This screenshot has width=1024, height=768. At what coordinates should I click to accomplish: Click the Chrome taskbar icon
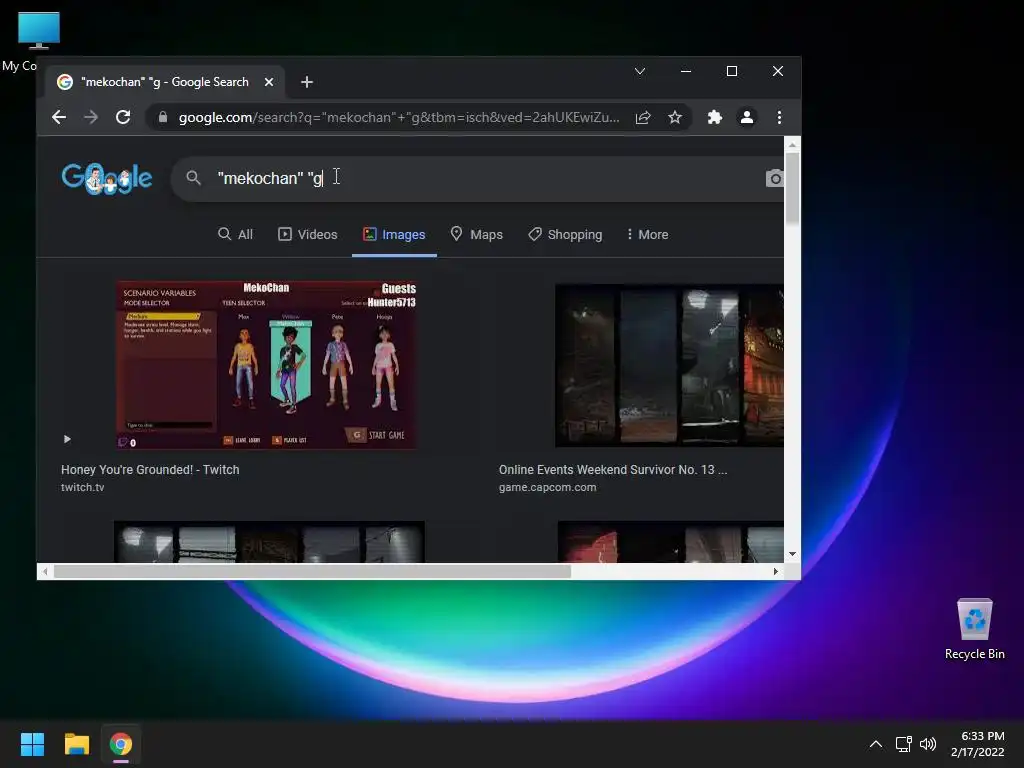coord(121,744)
